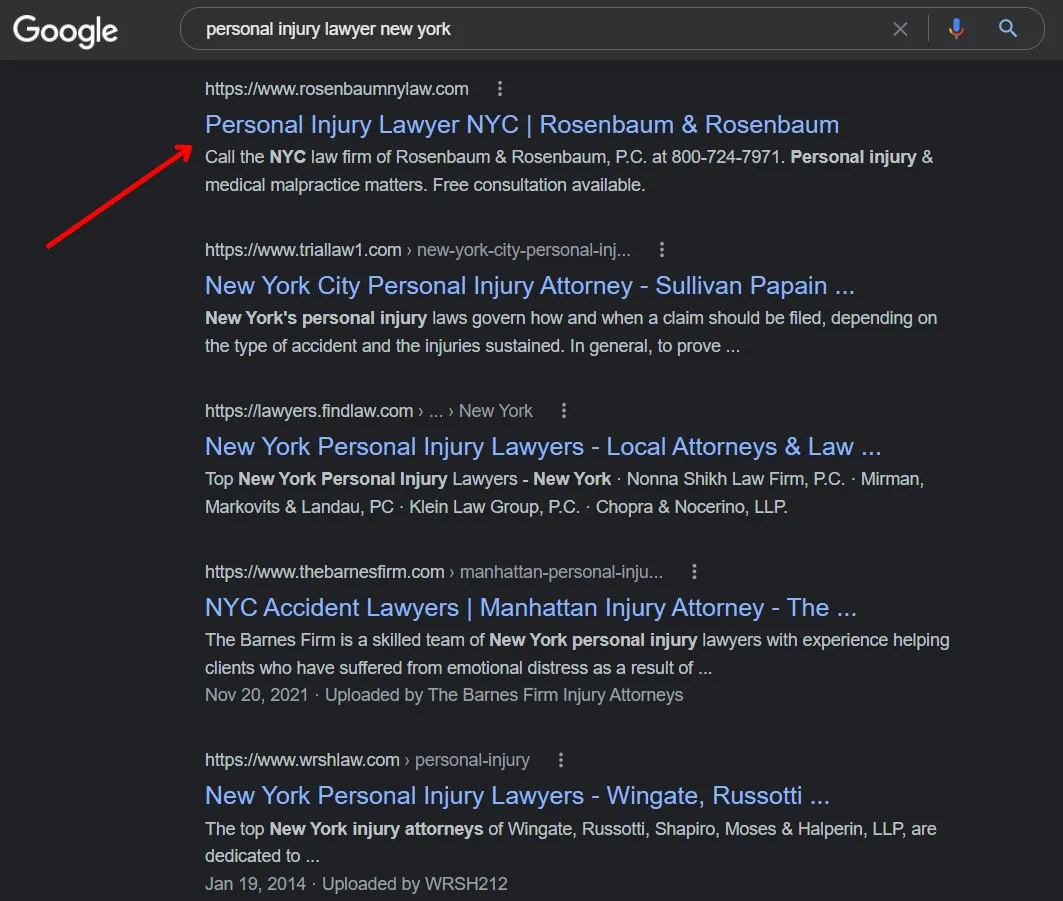This screenshot has height=901, width=1063.
Task: Click the https://www.thebarnesfirm.com URL breadcrumb
Action: coord(434,572)
